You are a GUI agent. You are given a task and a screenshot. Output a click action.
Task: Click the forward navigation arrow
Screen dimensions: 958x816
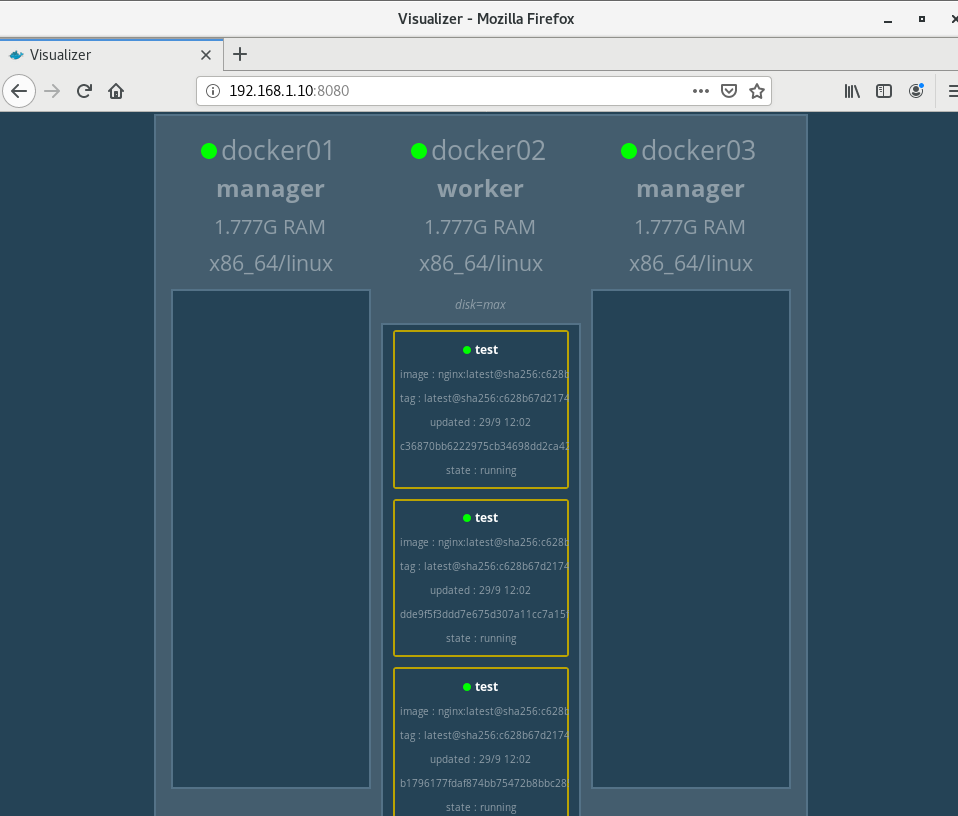(53, 91)
